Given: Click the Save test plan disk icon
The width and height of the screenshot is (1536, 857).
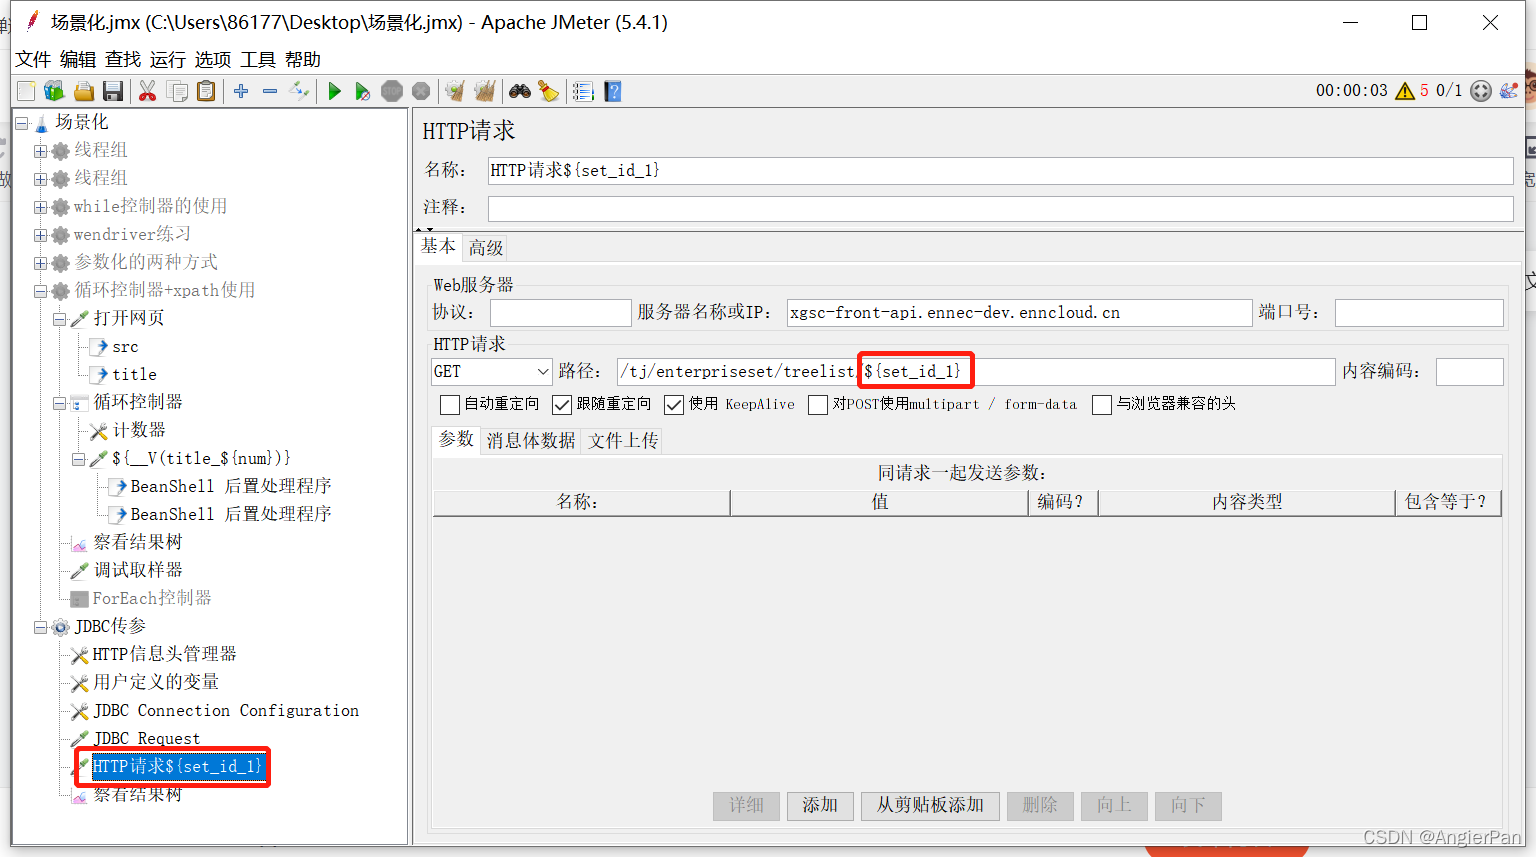Looking at the screenshot, I should 113,91.
